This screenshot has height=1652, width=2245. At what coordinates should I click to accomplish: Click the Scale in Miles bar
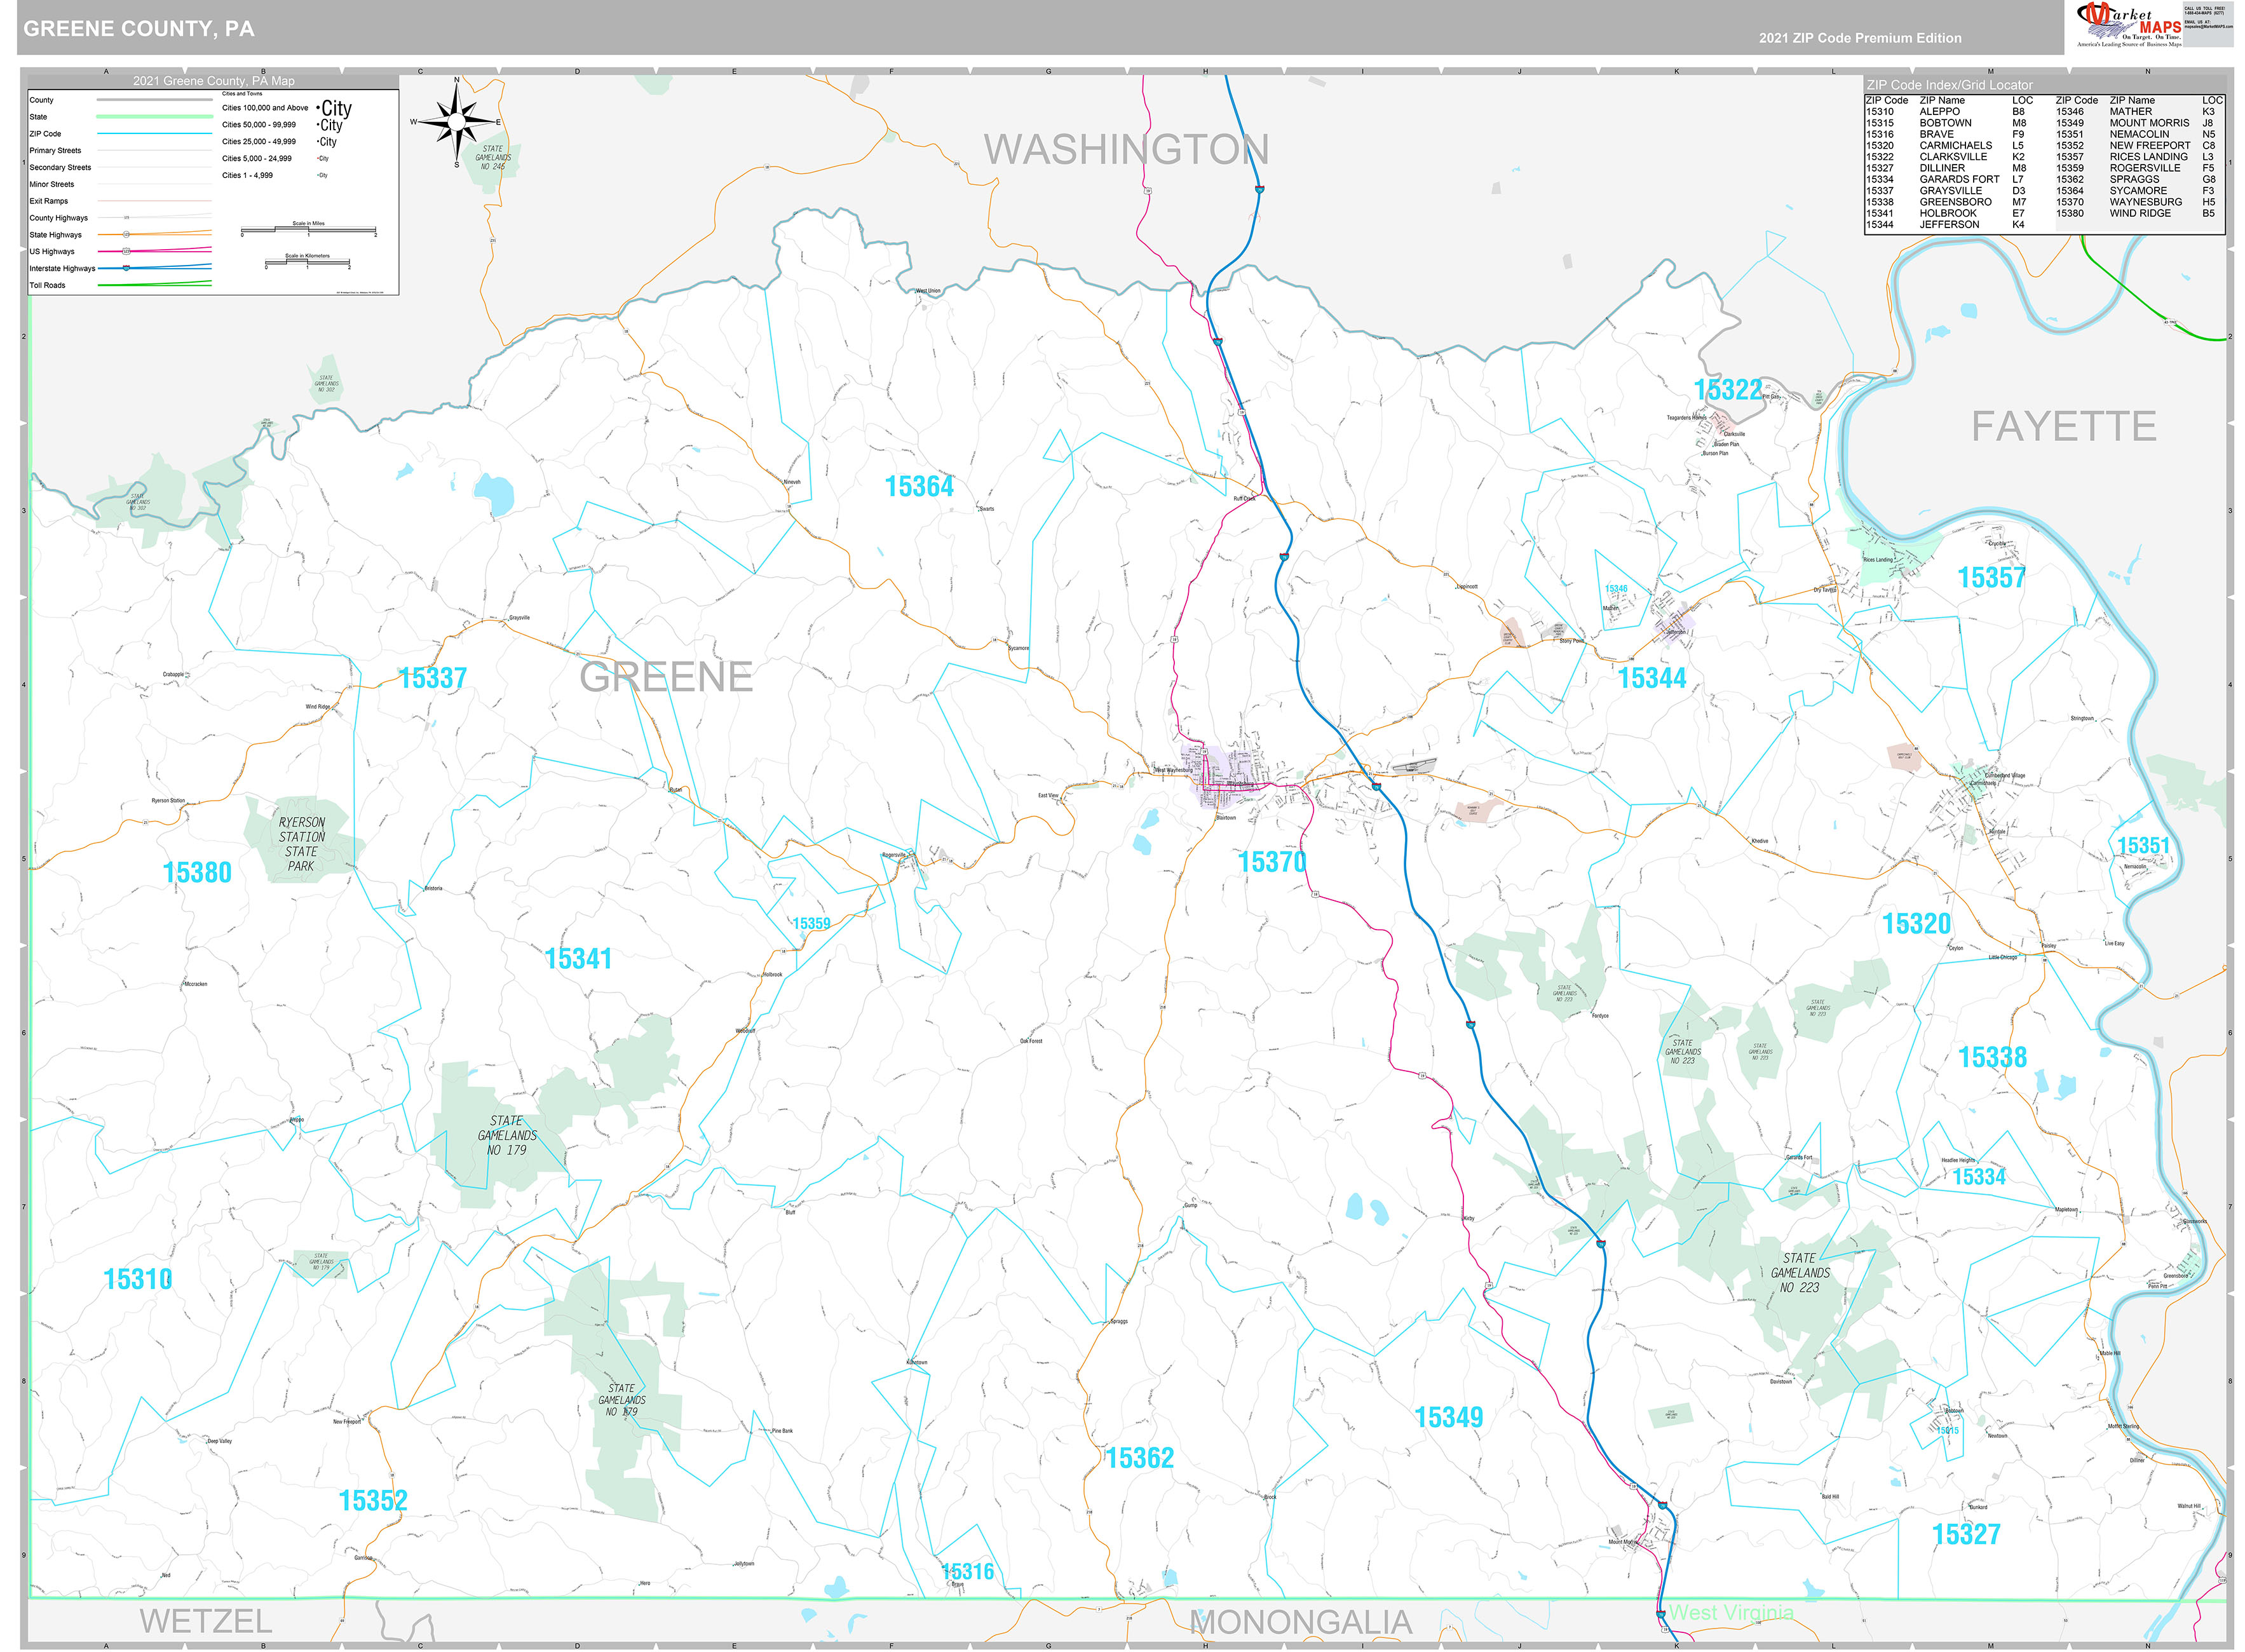[x=308, y=231]
